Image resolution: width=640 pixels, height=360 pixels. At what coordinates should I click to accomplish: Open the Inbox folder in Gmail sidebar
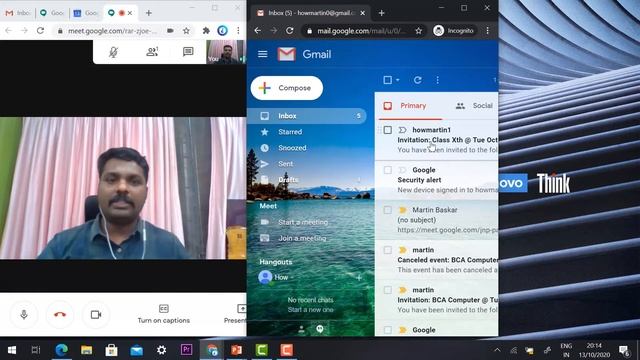click(307, 116)
